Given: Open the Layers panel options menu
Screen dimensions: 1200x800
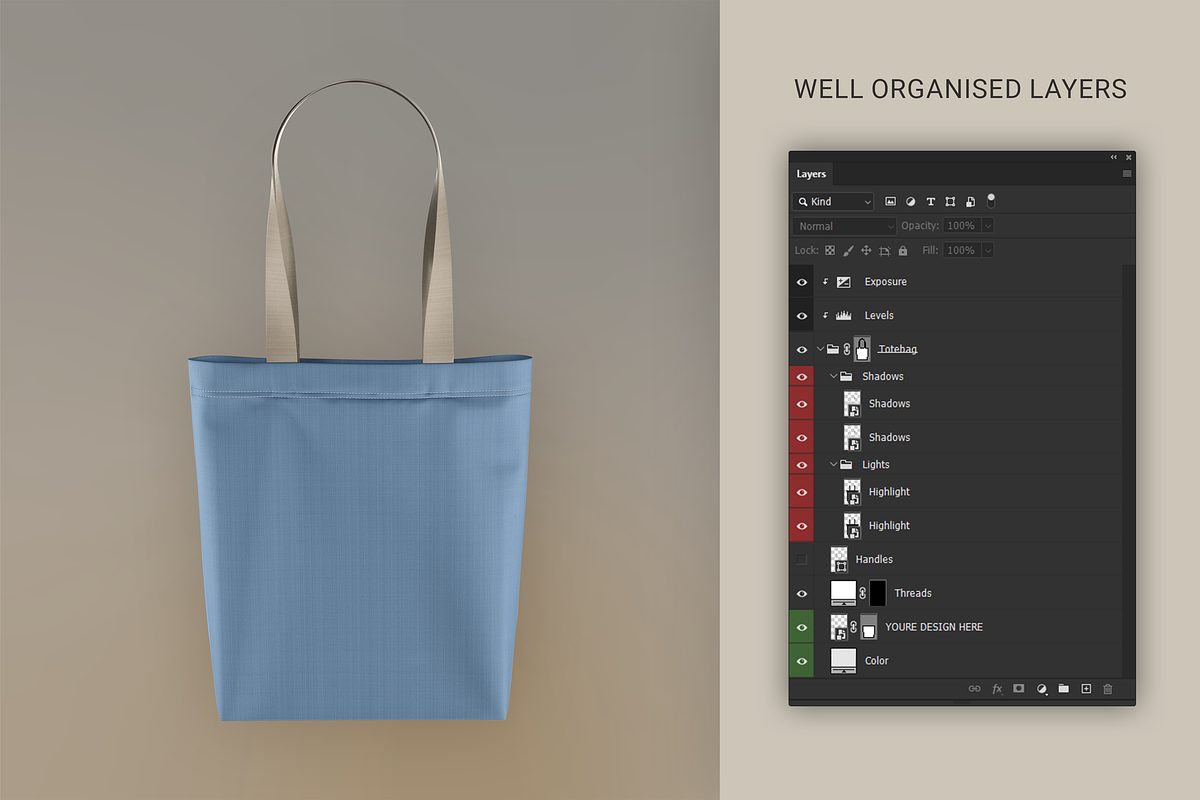Looking at the screenshot, I should coord(1127,174).
